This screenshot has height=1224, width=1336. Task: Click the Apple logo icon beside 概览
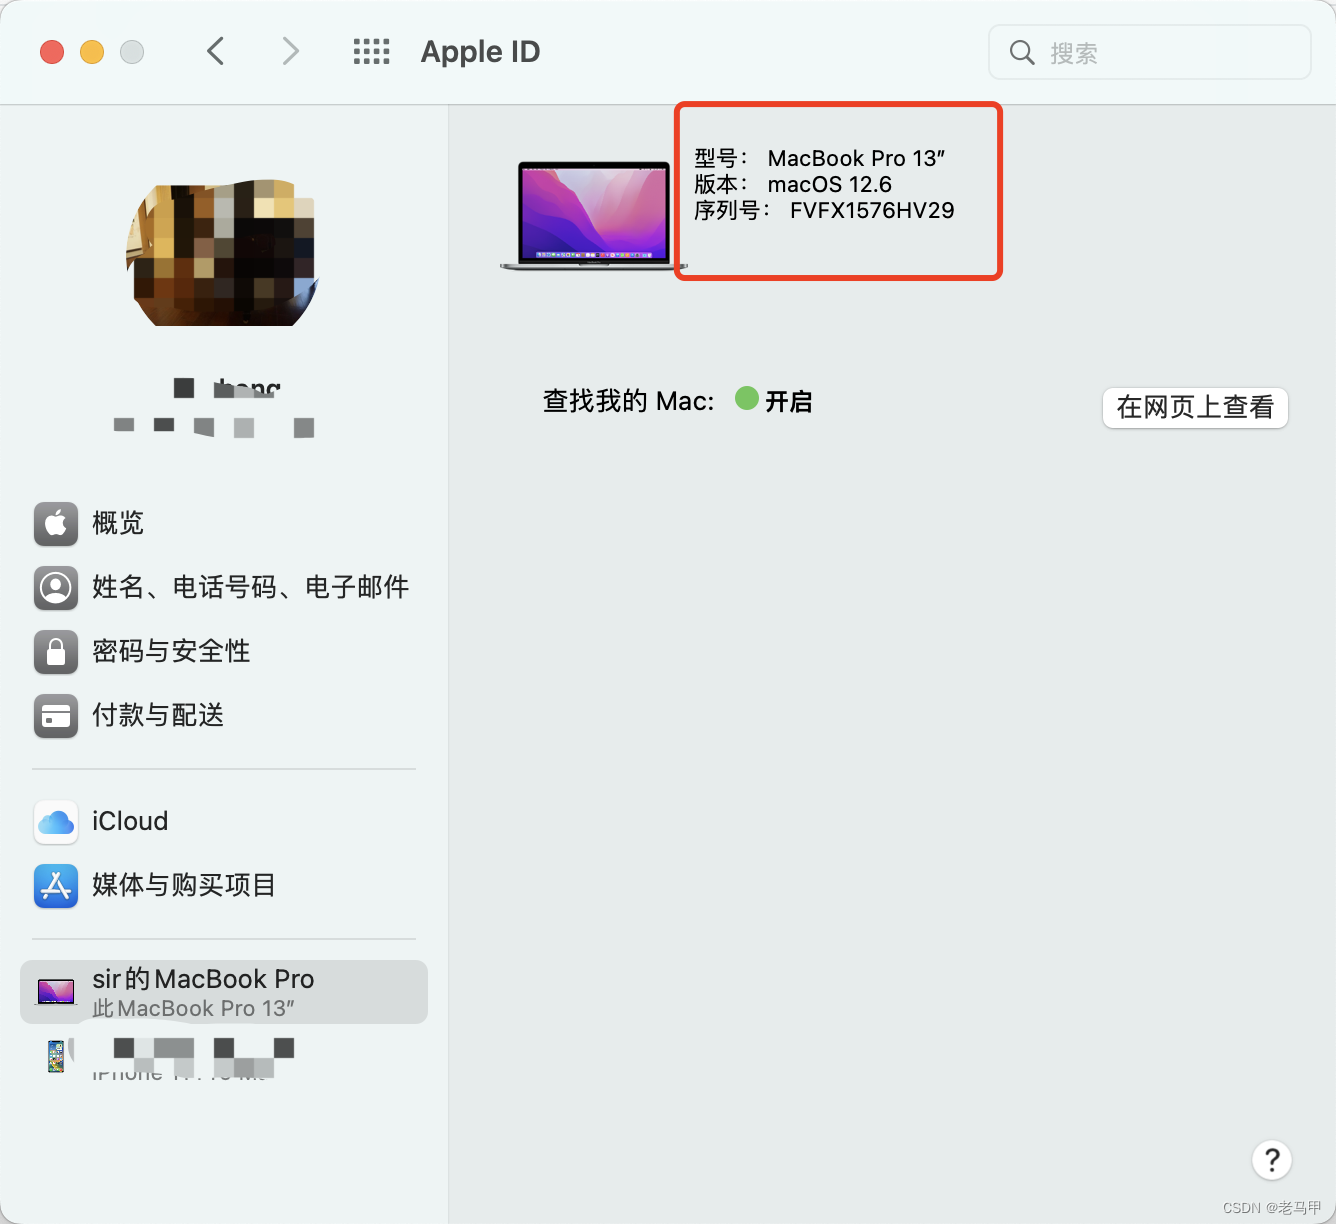(x=56, y=523)
